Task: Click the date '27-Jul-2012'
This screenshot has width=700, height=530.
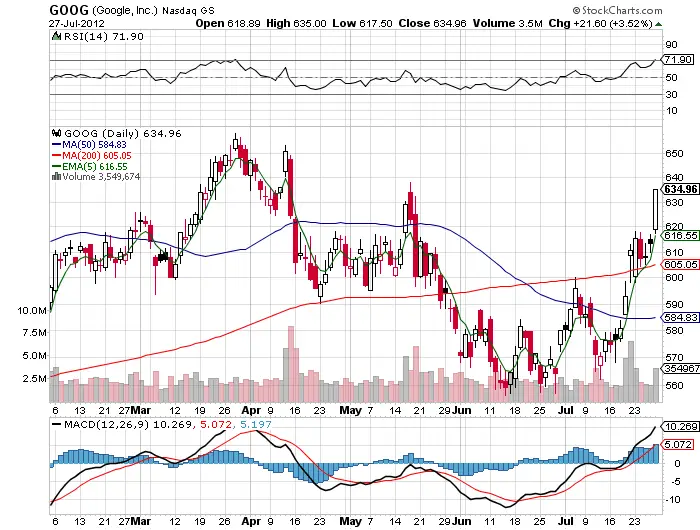Action: tap(76, 23)
